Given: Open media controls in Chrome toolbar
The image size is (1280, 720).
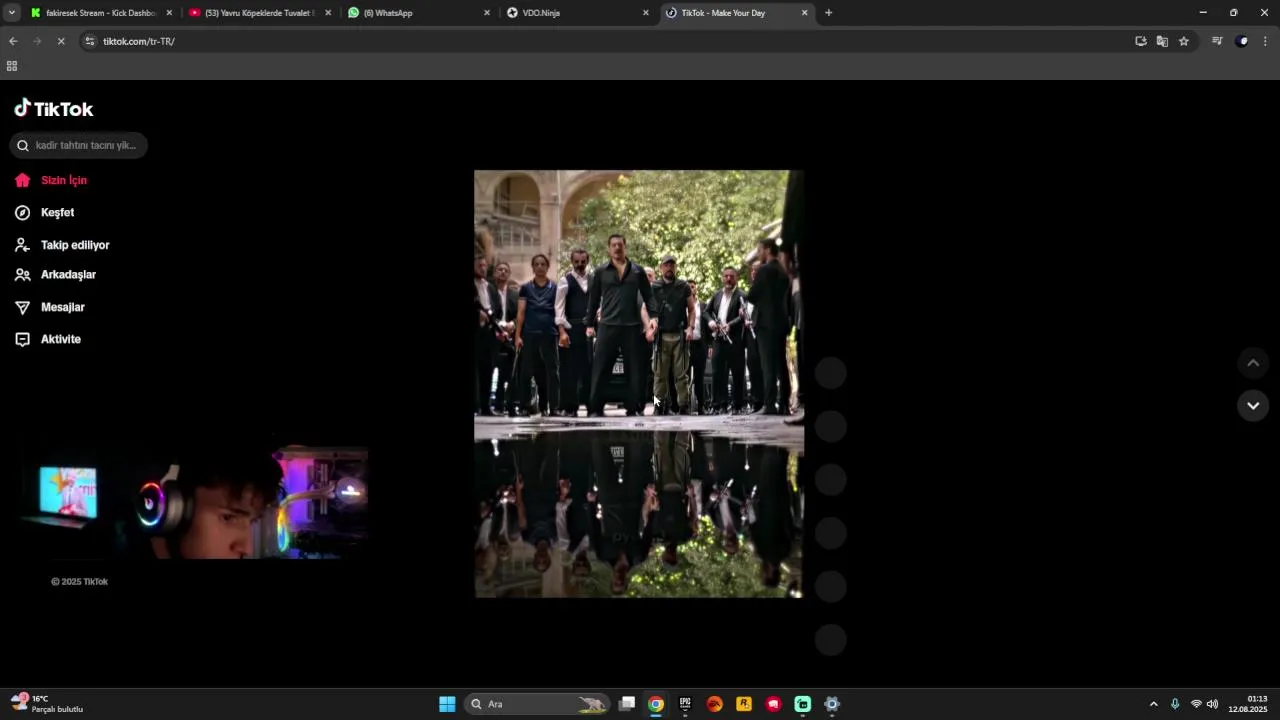Looking at the screenshot, I should click(x=1217, y=41).
